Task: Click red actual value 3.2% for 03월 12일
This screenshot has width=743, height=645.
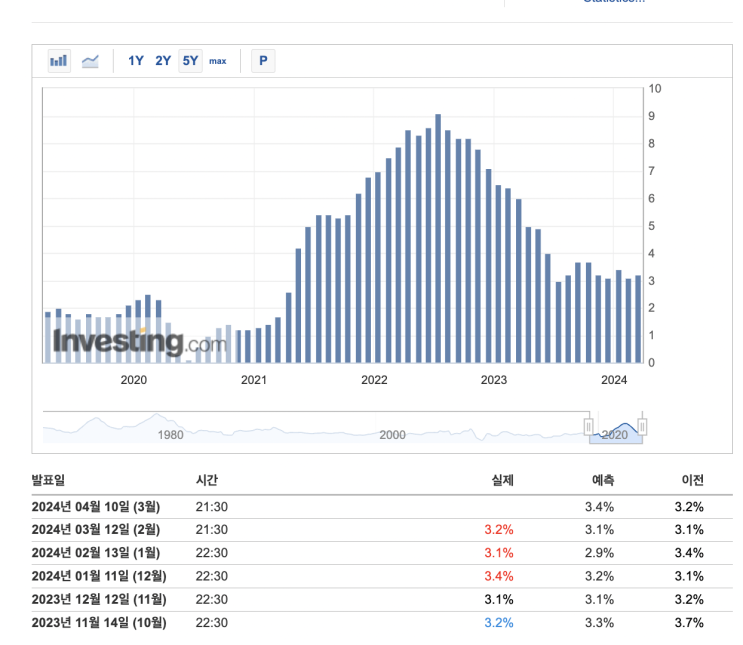Action: [499, 530]
